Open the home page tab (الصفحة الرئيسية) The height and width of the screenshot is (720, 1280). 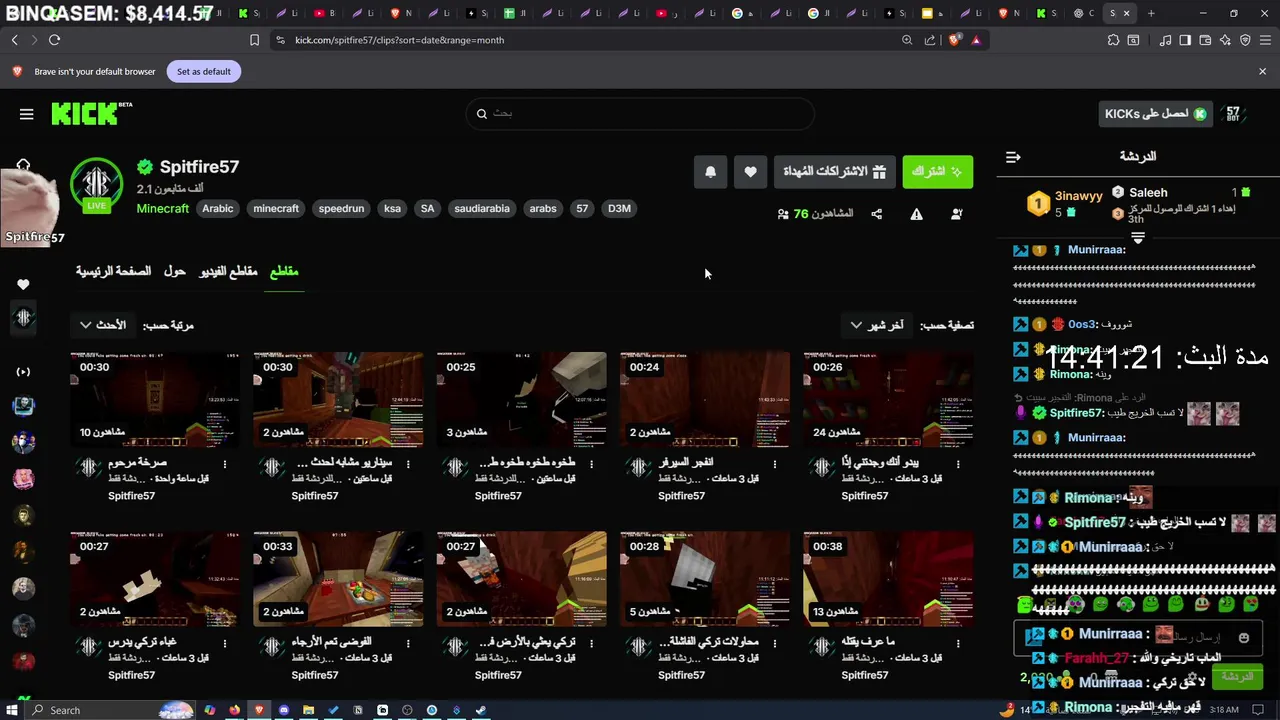113,272
